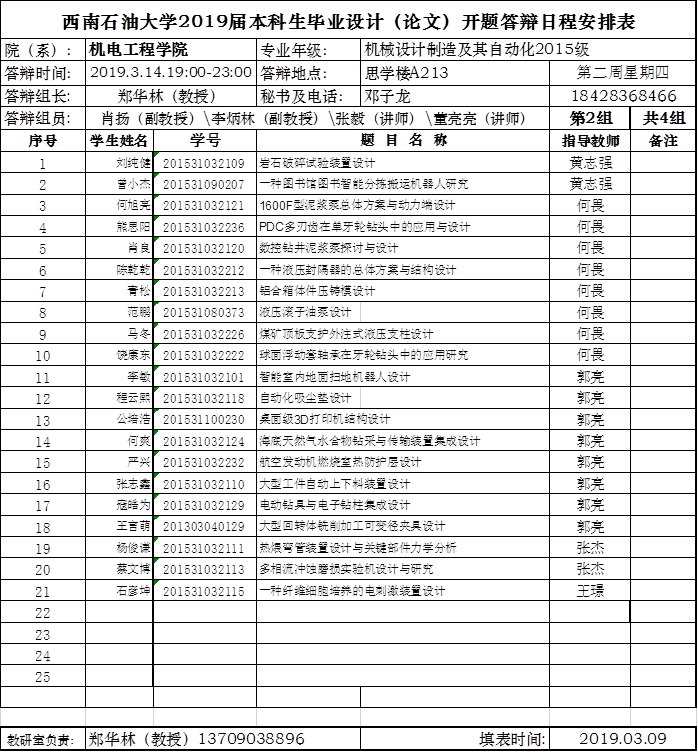Select student ID cell 201531032109
The width and height of the screenshot is (698, 752).
click(204, 163)
